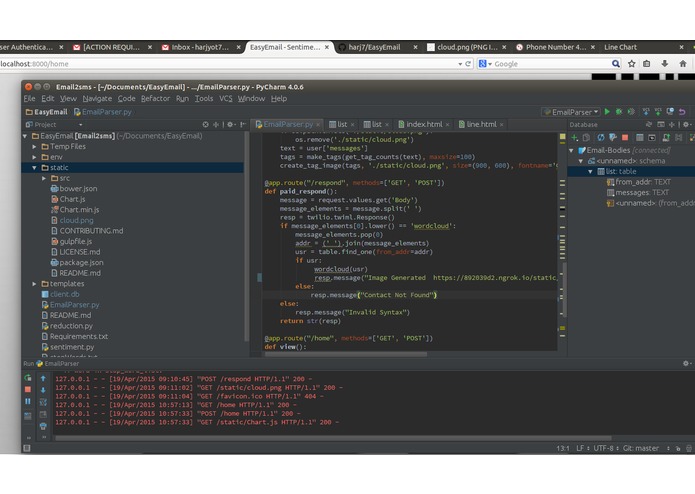The width and height of the screenshot is (695, 494).
Task: Run the EmailParser configuration with the green play icon
Action: coord(607,112)
